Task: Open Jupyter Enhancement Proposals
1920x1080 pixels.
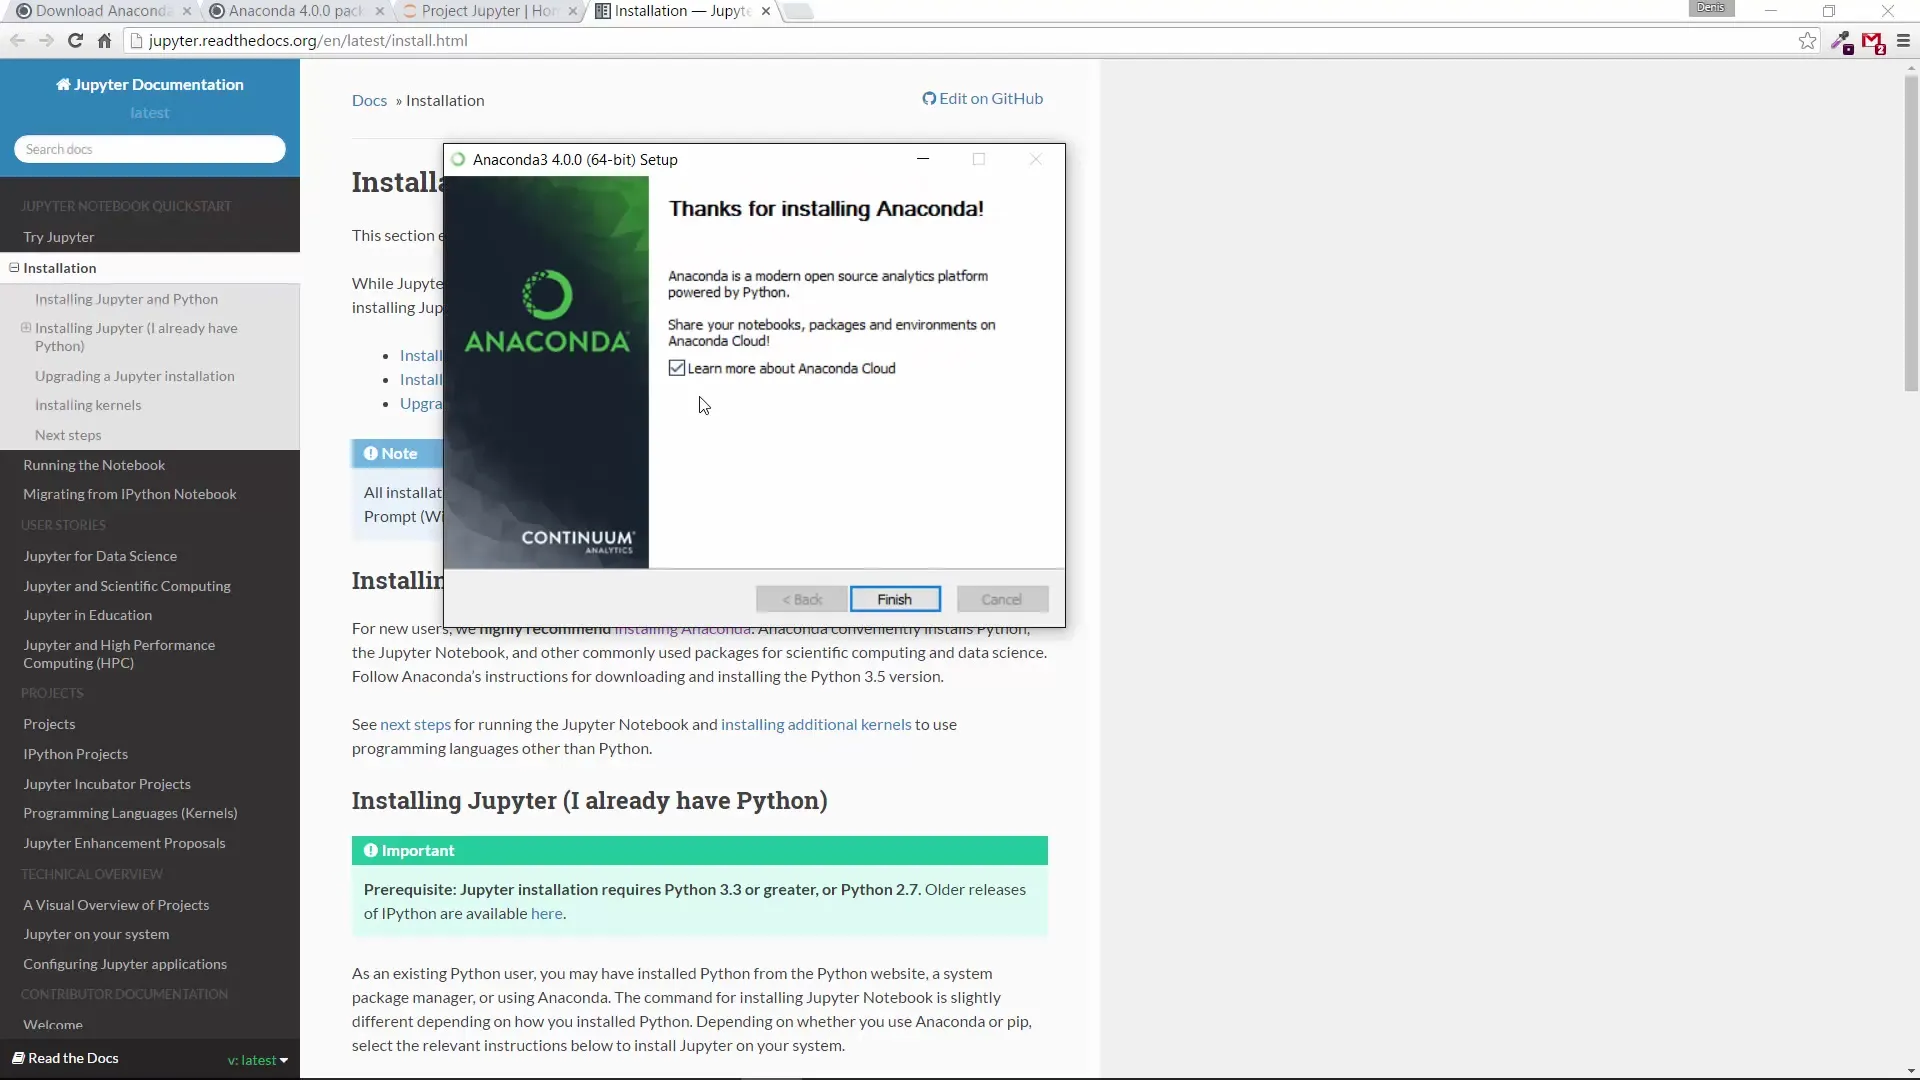Action: click(x=124, y=843)
